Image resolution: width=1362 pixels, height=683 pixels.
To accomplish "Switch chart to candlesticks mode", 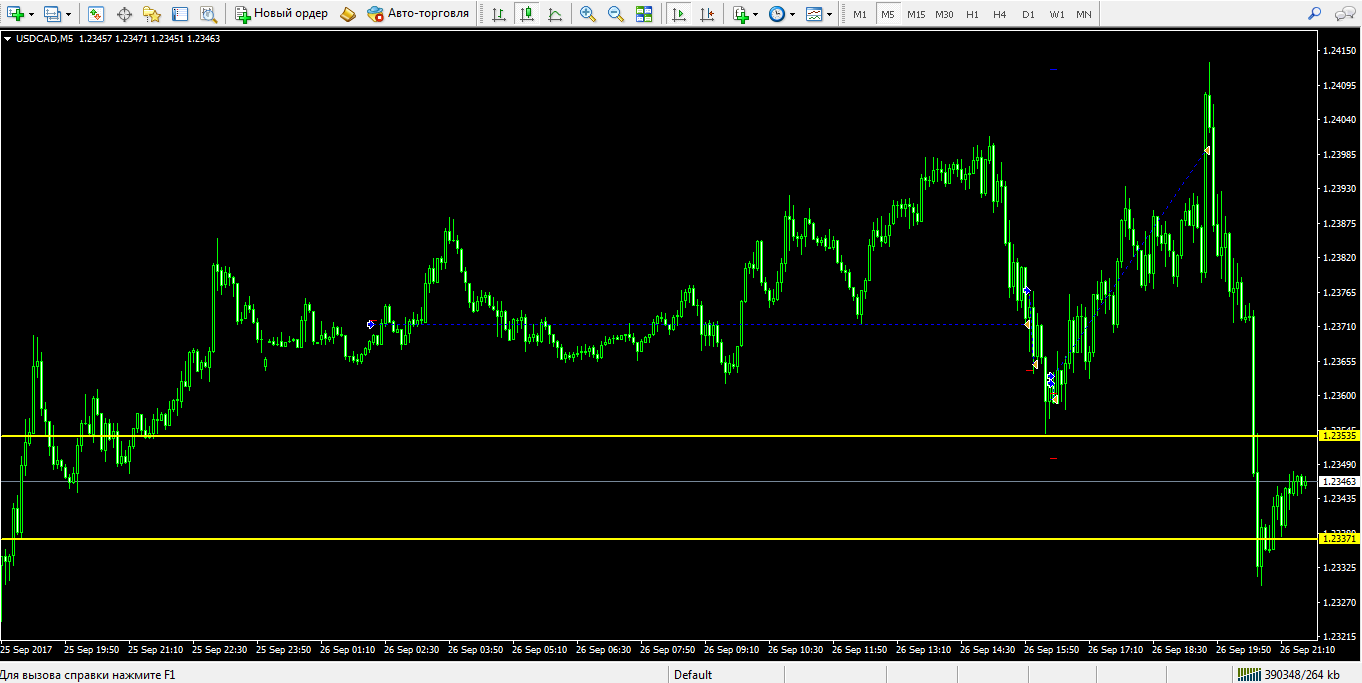I will click(x=526, y=14).
